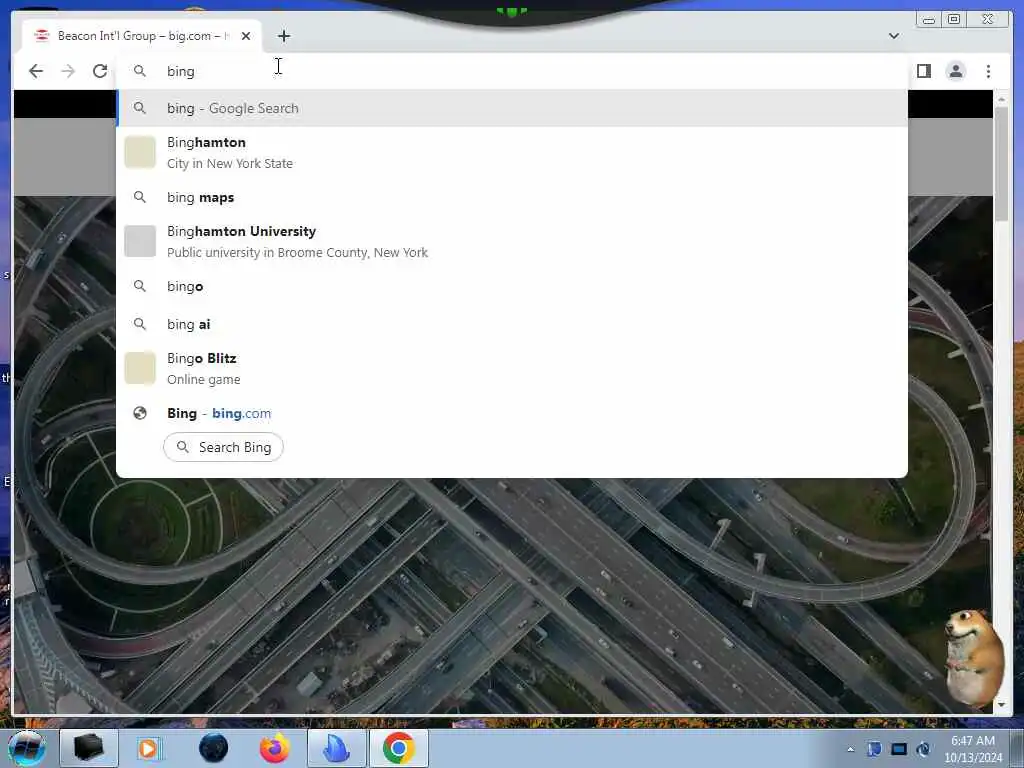Show hidden tray icons arrow
This screenshot has height=768, width=1024.
coord(850,749)
